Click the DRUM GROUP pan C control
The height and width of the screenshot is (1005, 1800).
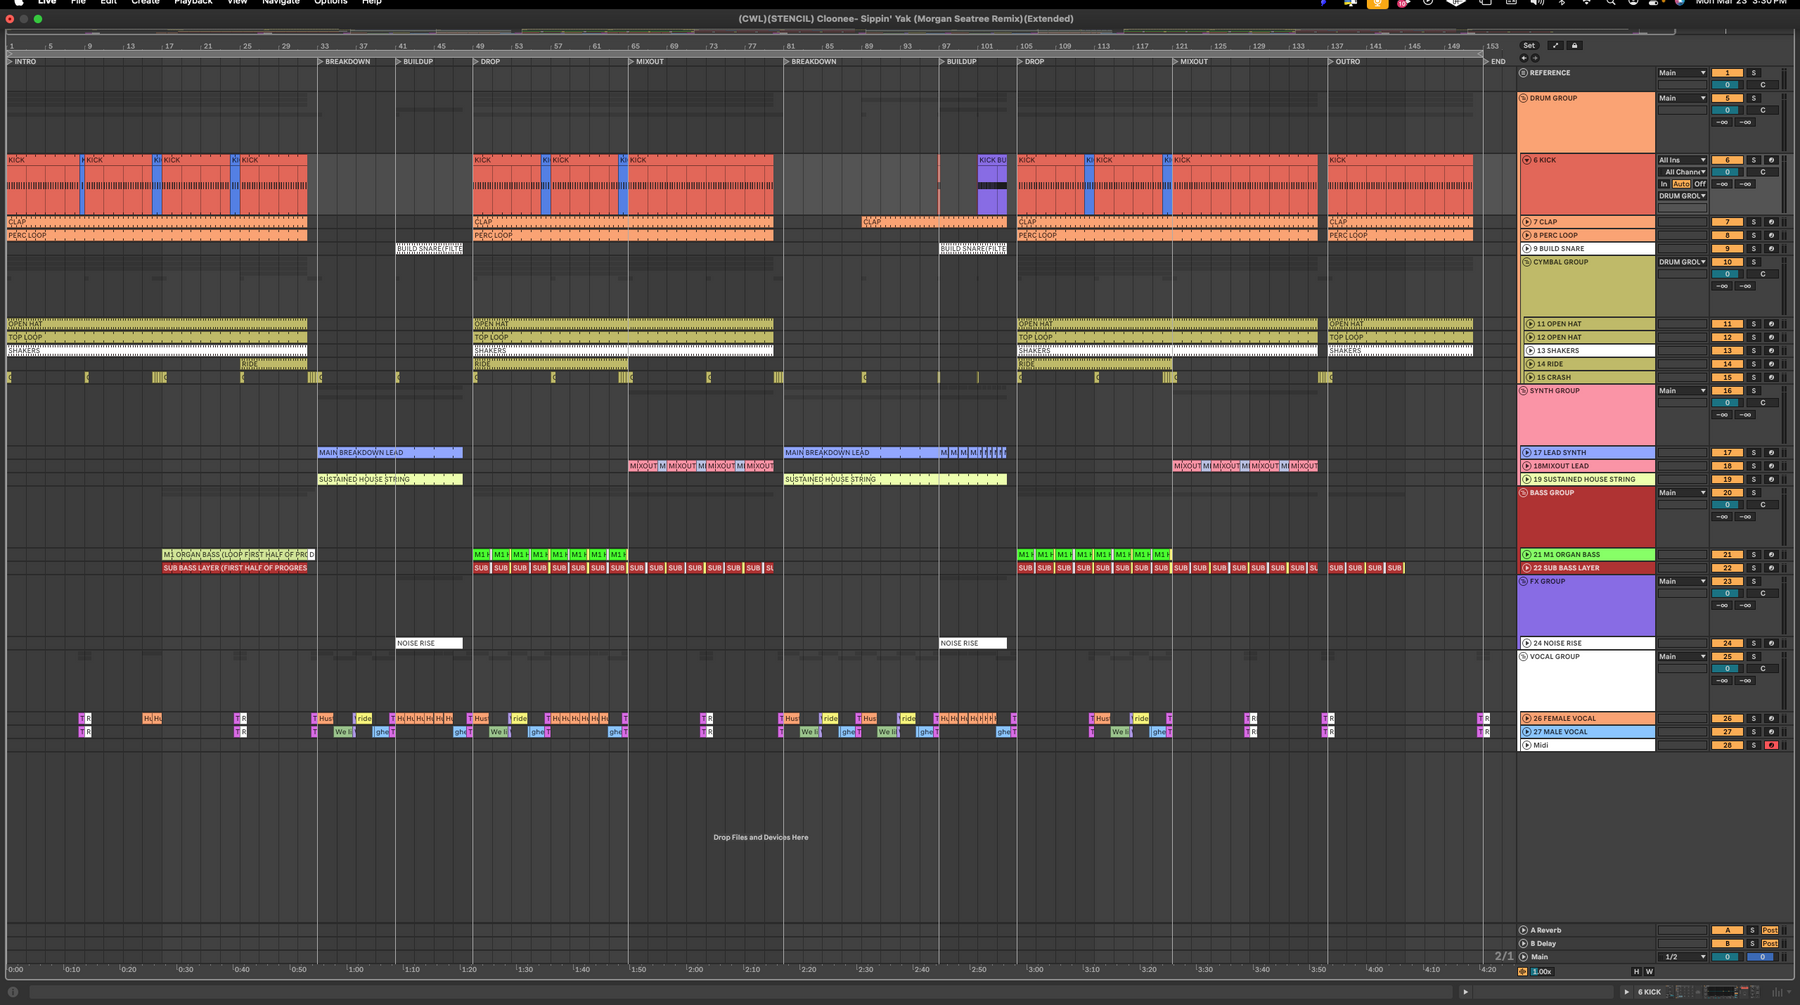click(x=1762, y=110)
